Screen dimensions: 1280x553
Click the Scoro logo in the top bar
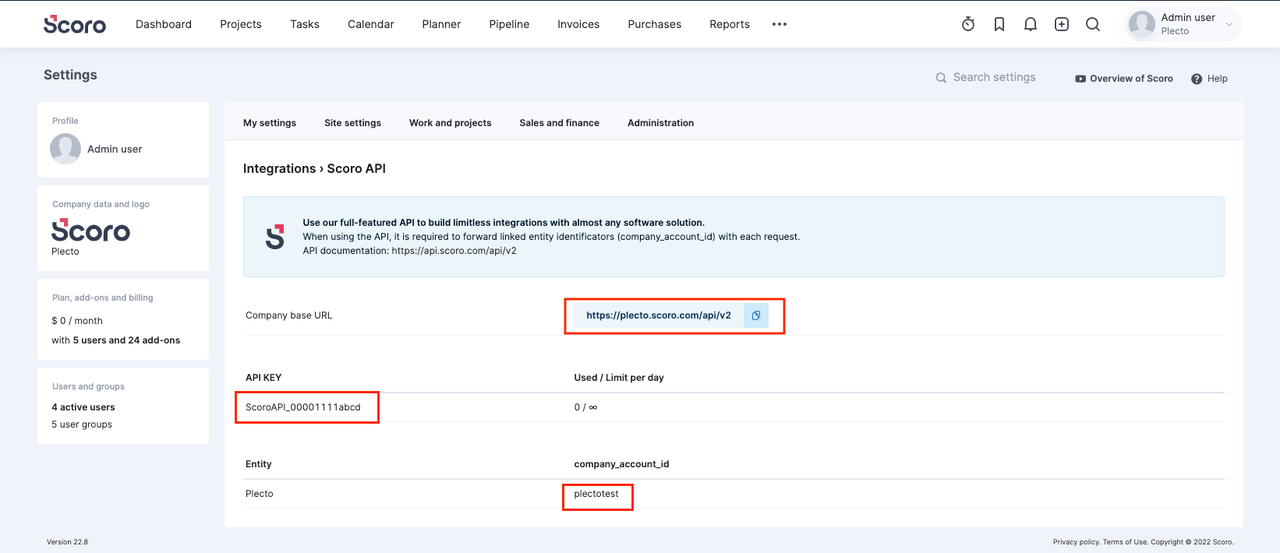[x=74, y=24]
